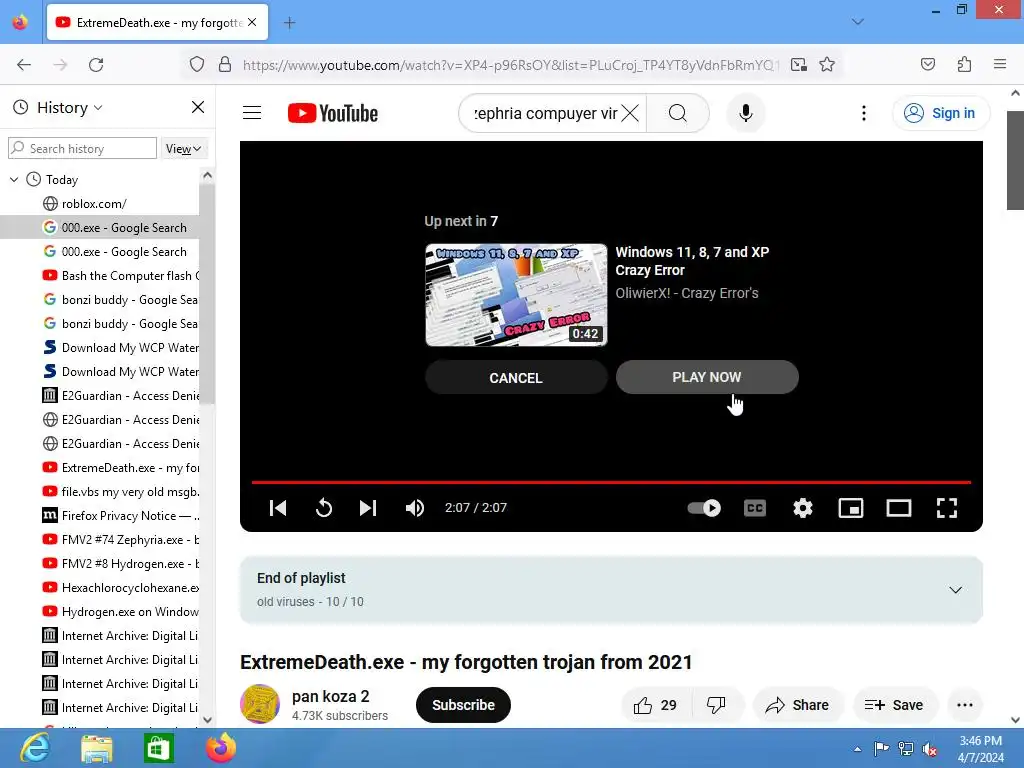Go back to previous page
Image resolution: width=1024 pixels, height=768 pixels.
coord(24,65)
